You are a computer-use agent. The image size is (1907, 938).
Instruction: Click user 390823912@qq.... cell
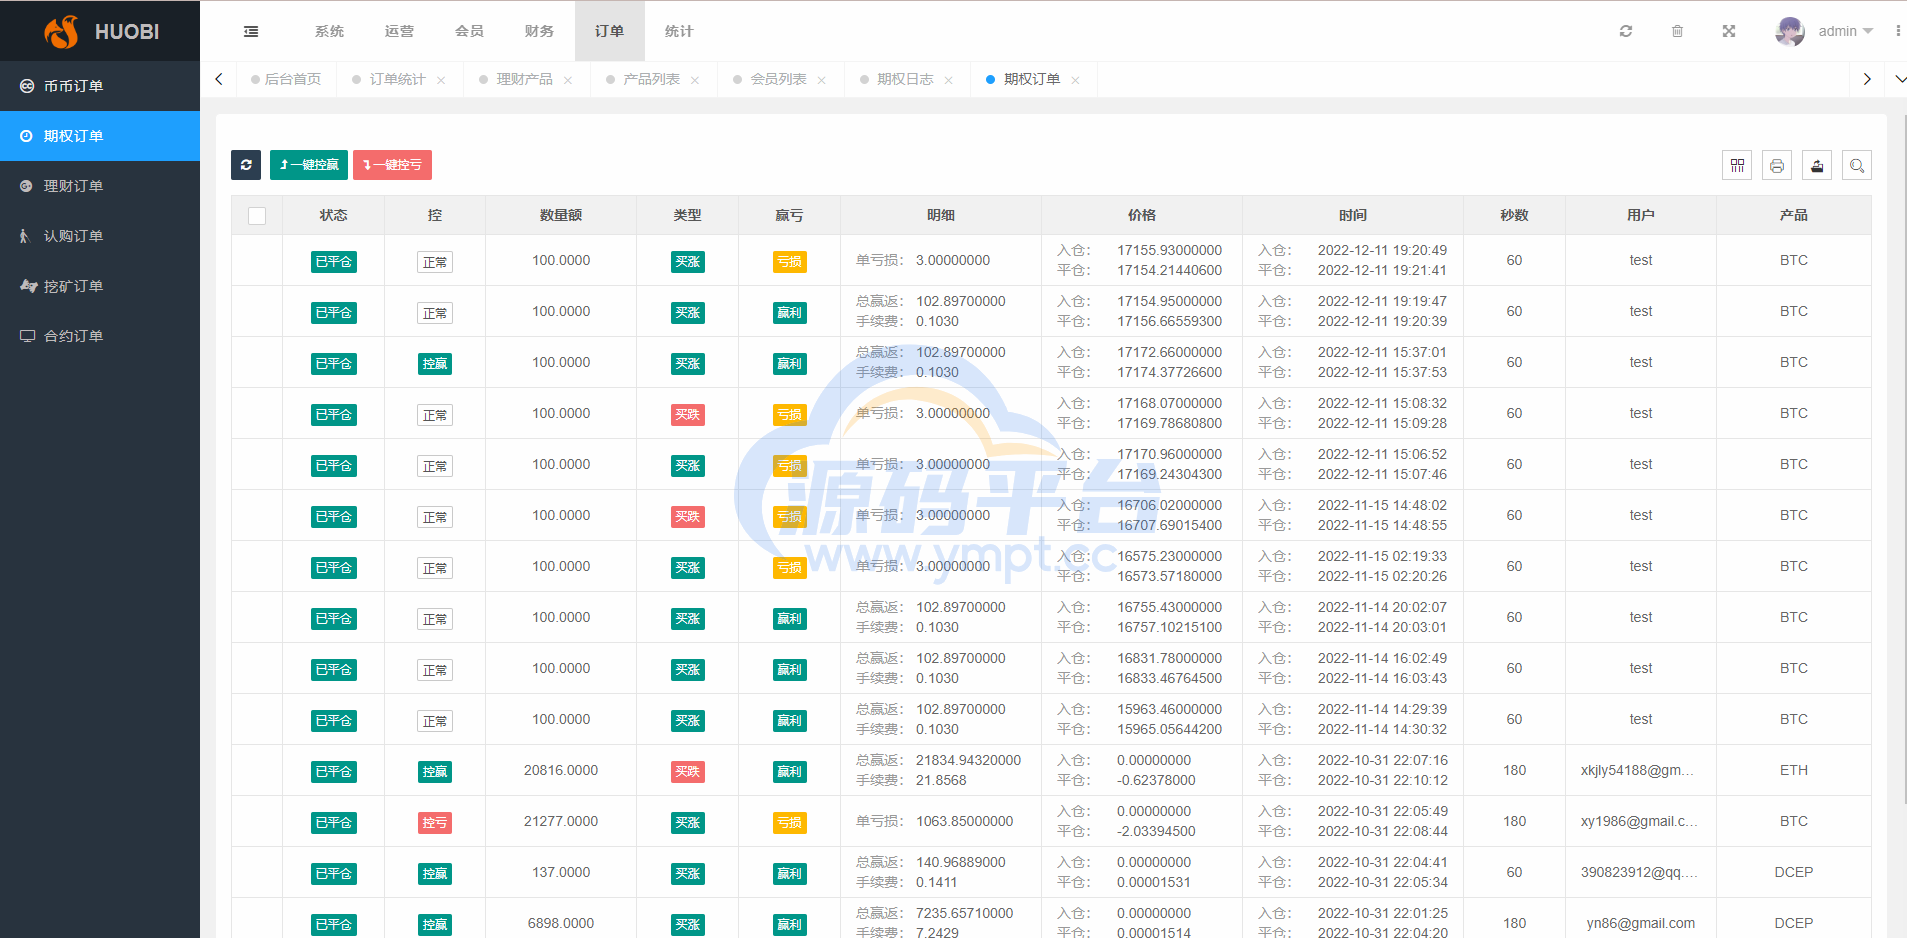click(x=1639, y=872)
